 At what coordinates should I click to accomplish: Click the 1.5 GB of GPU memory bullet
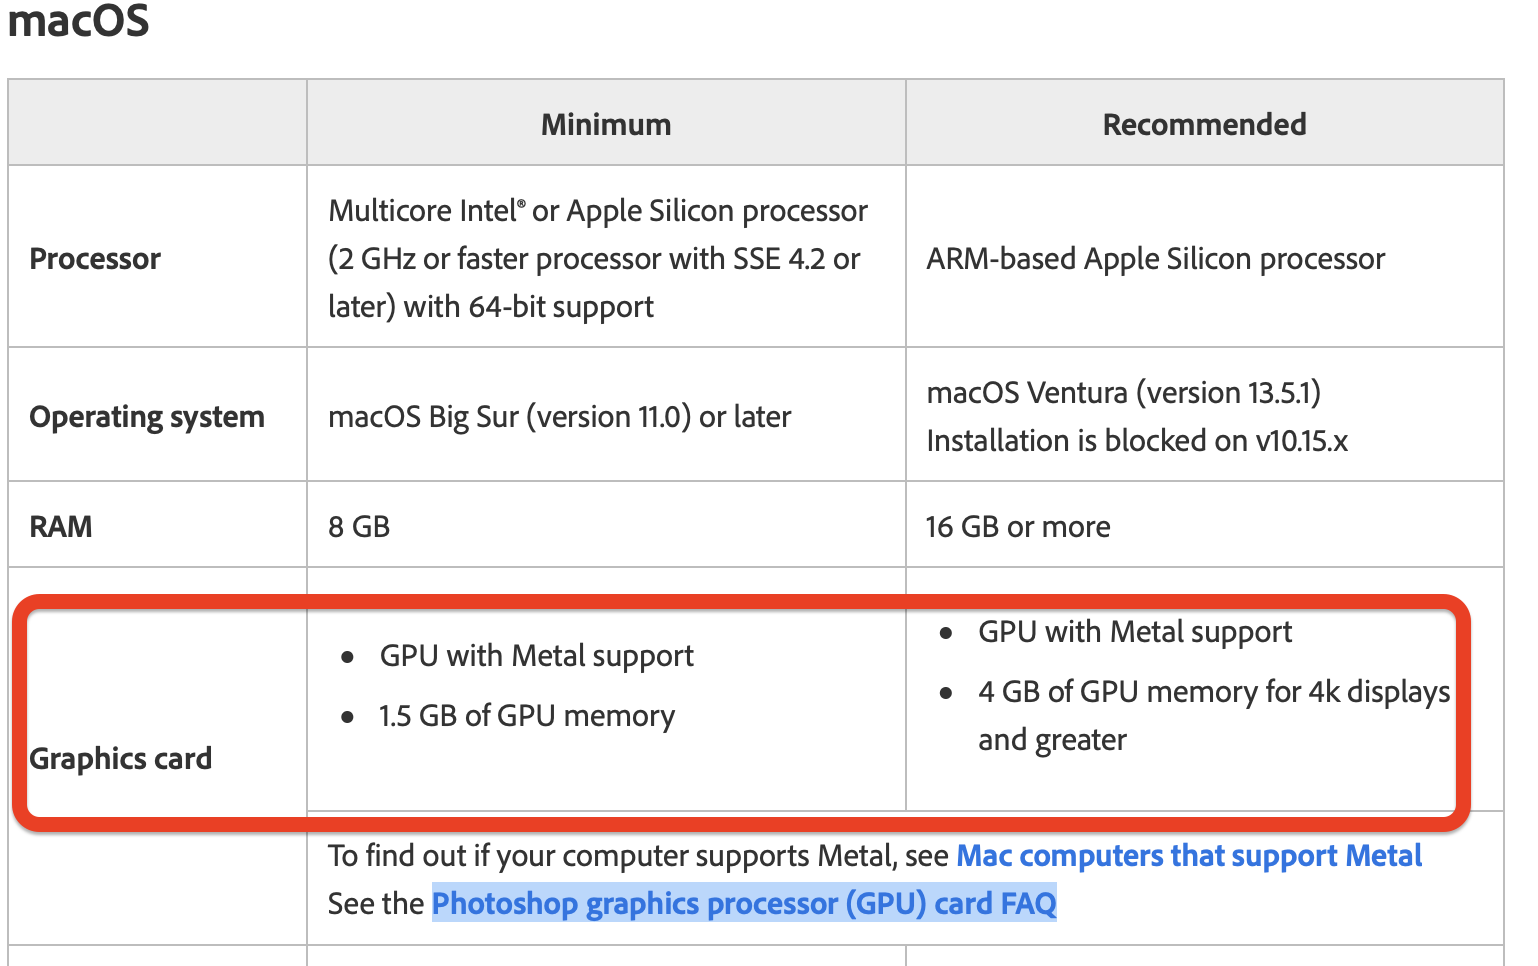coord(526,716)
